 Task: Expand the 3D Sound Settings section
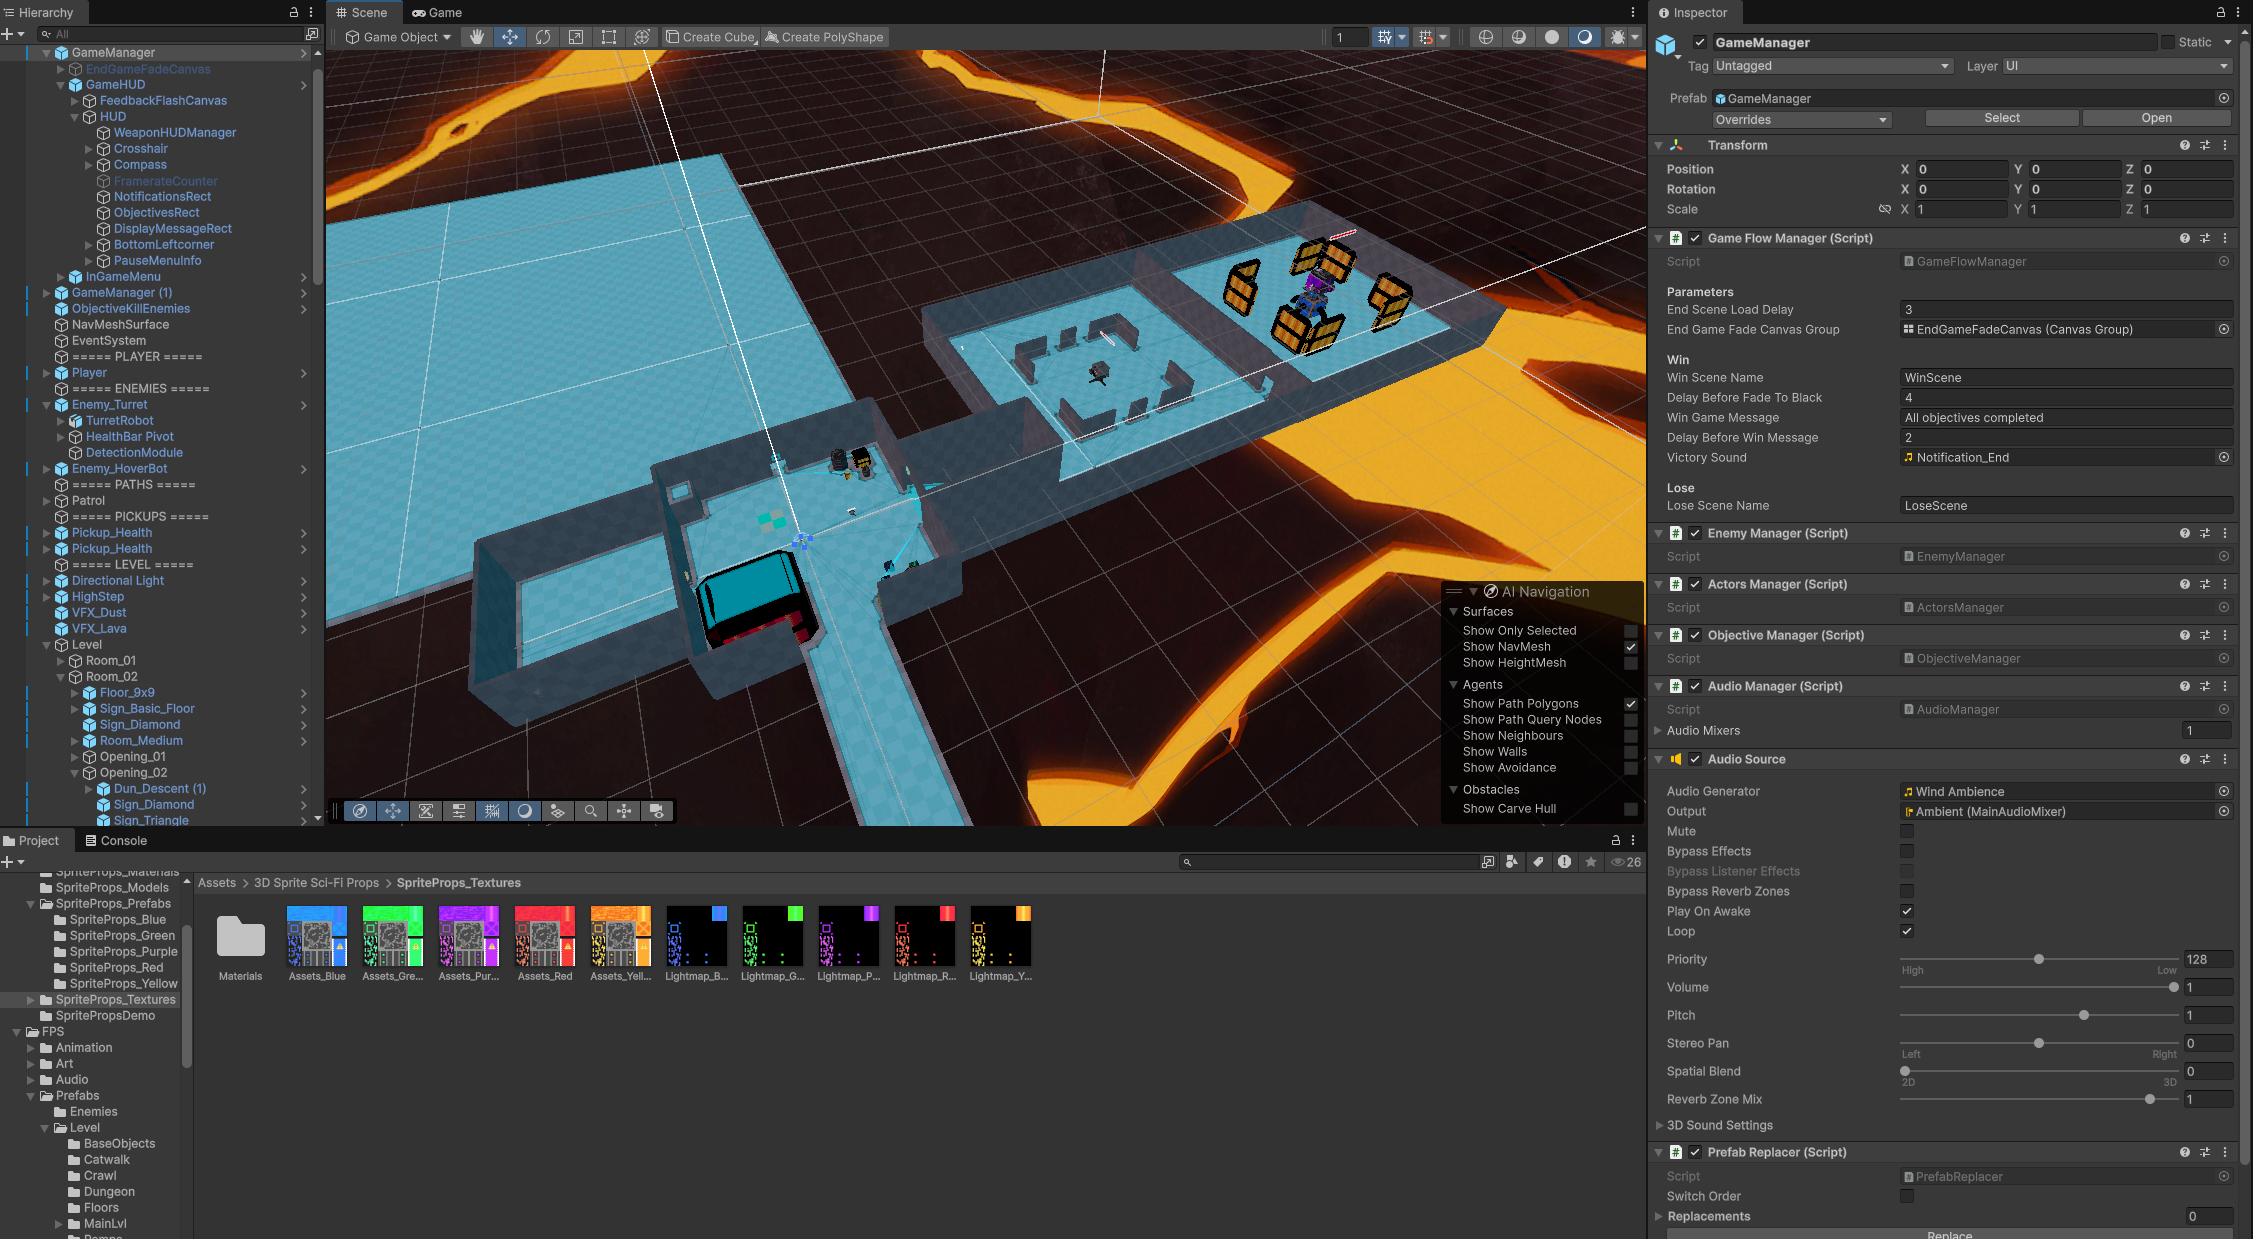click(1659, 1125)
